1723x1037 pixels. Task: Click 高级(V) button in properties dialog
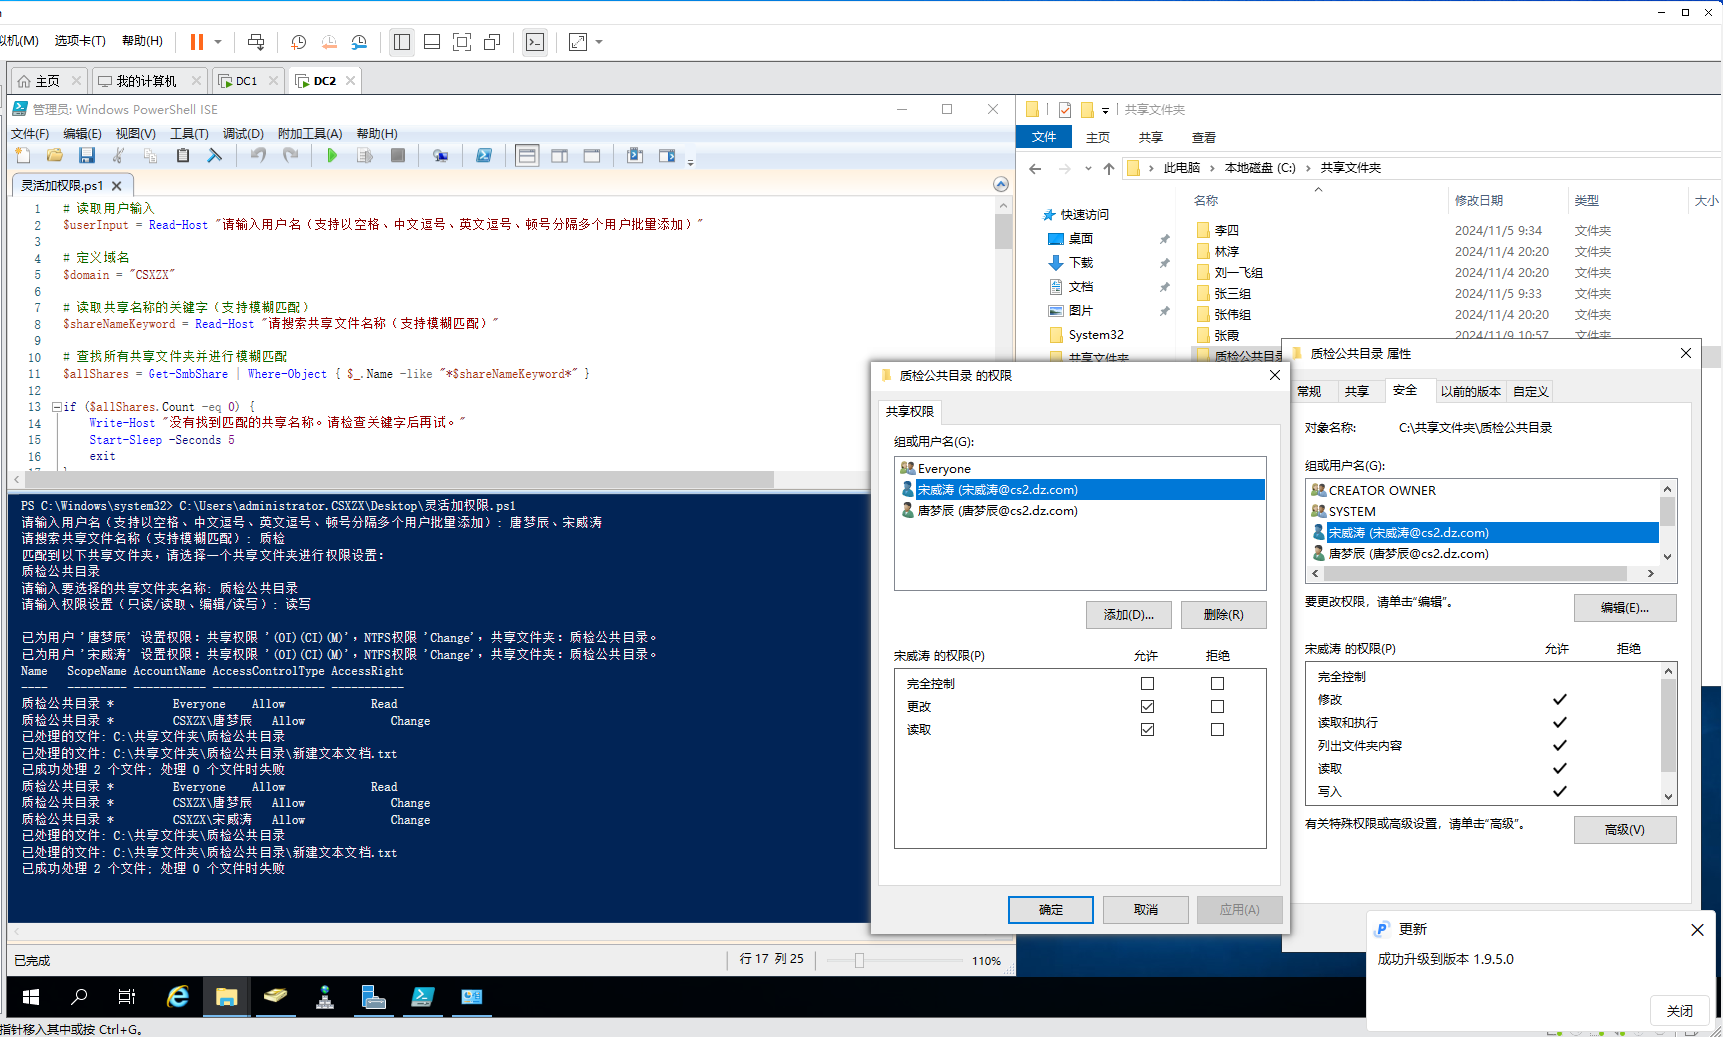pos(1624,830)
